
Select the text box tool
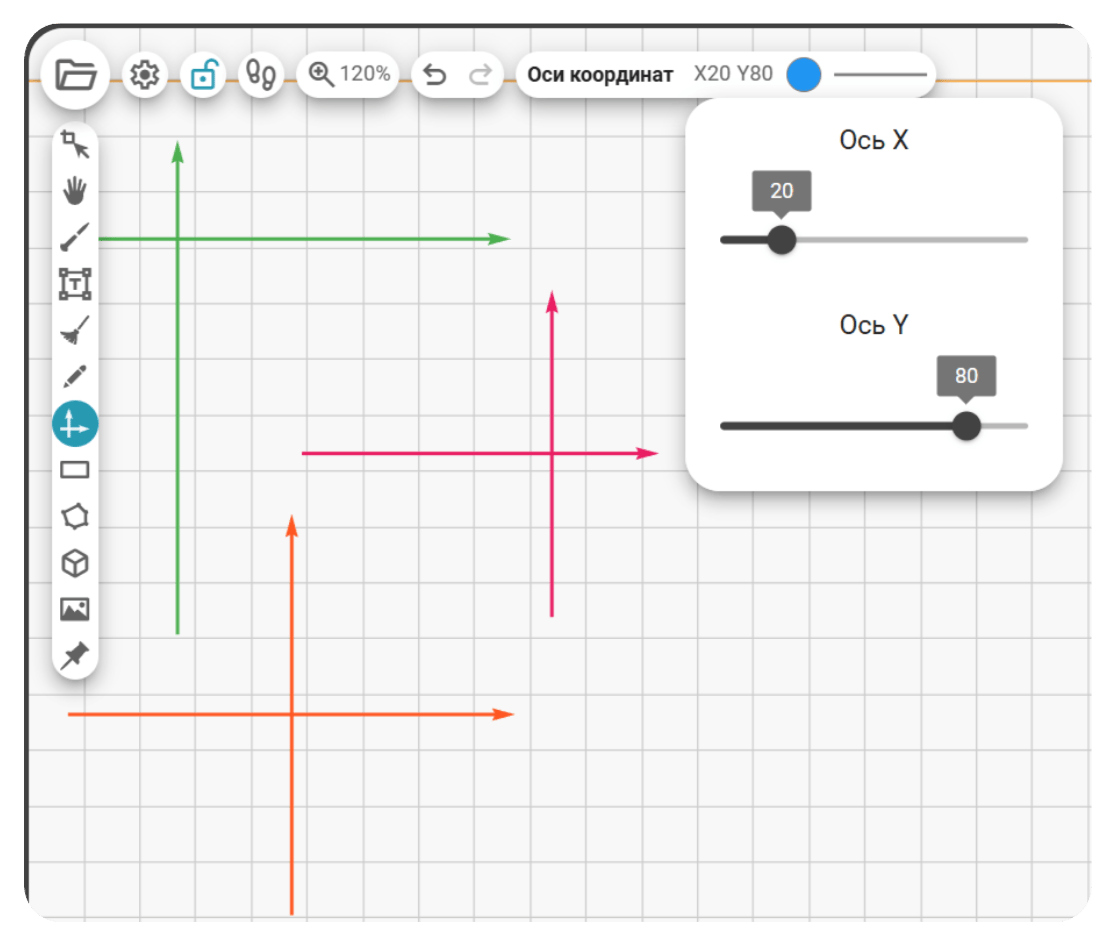click(x=75, y=284)
